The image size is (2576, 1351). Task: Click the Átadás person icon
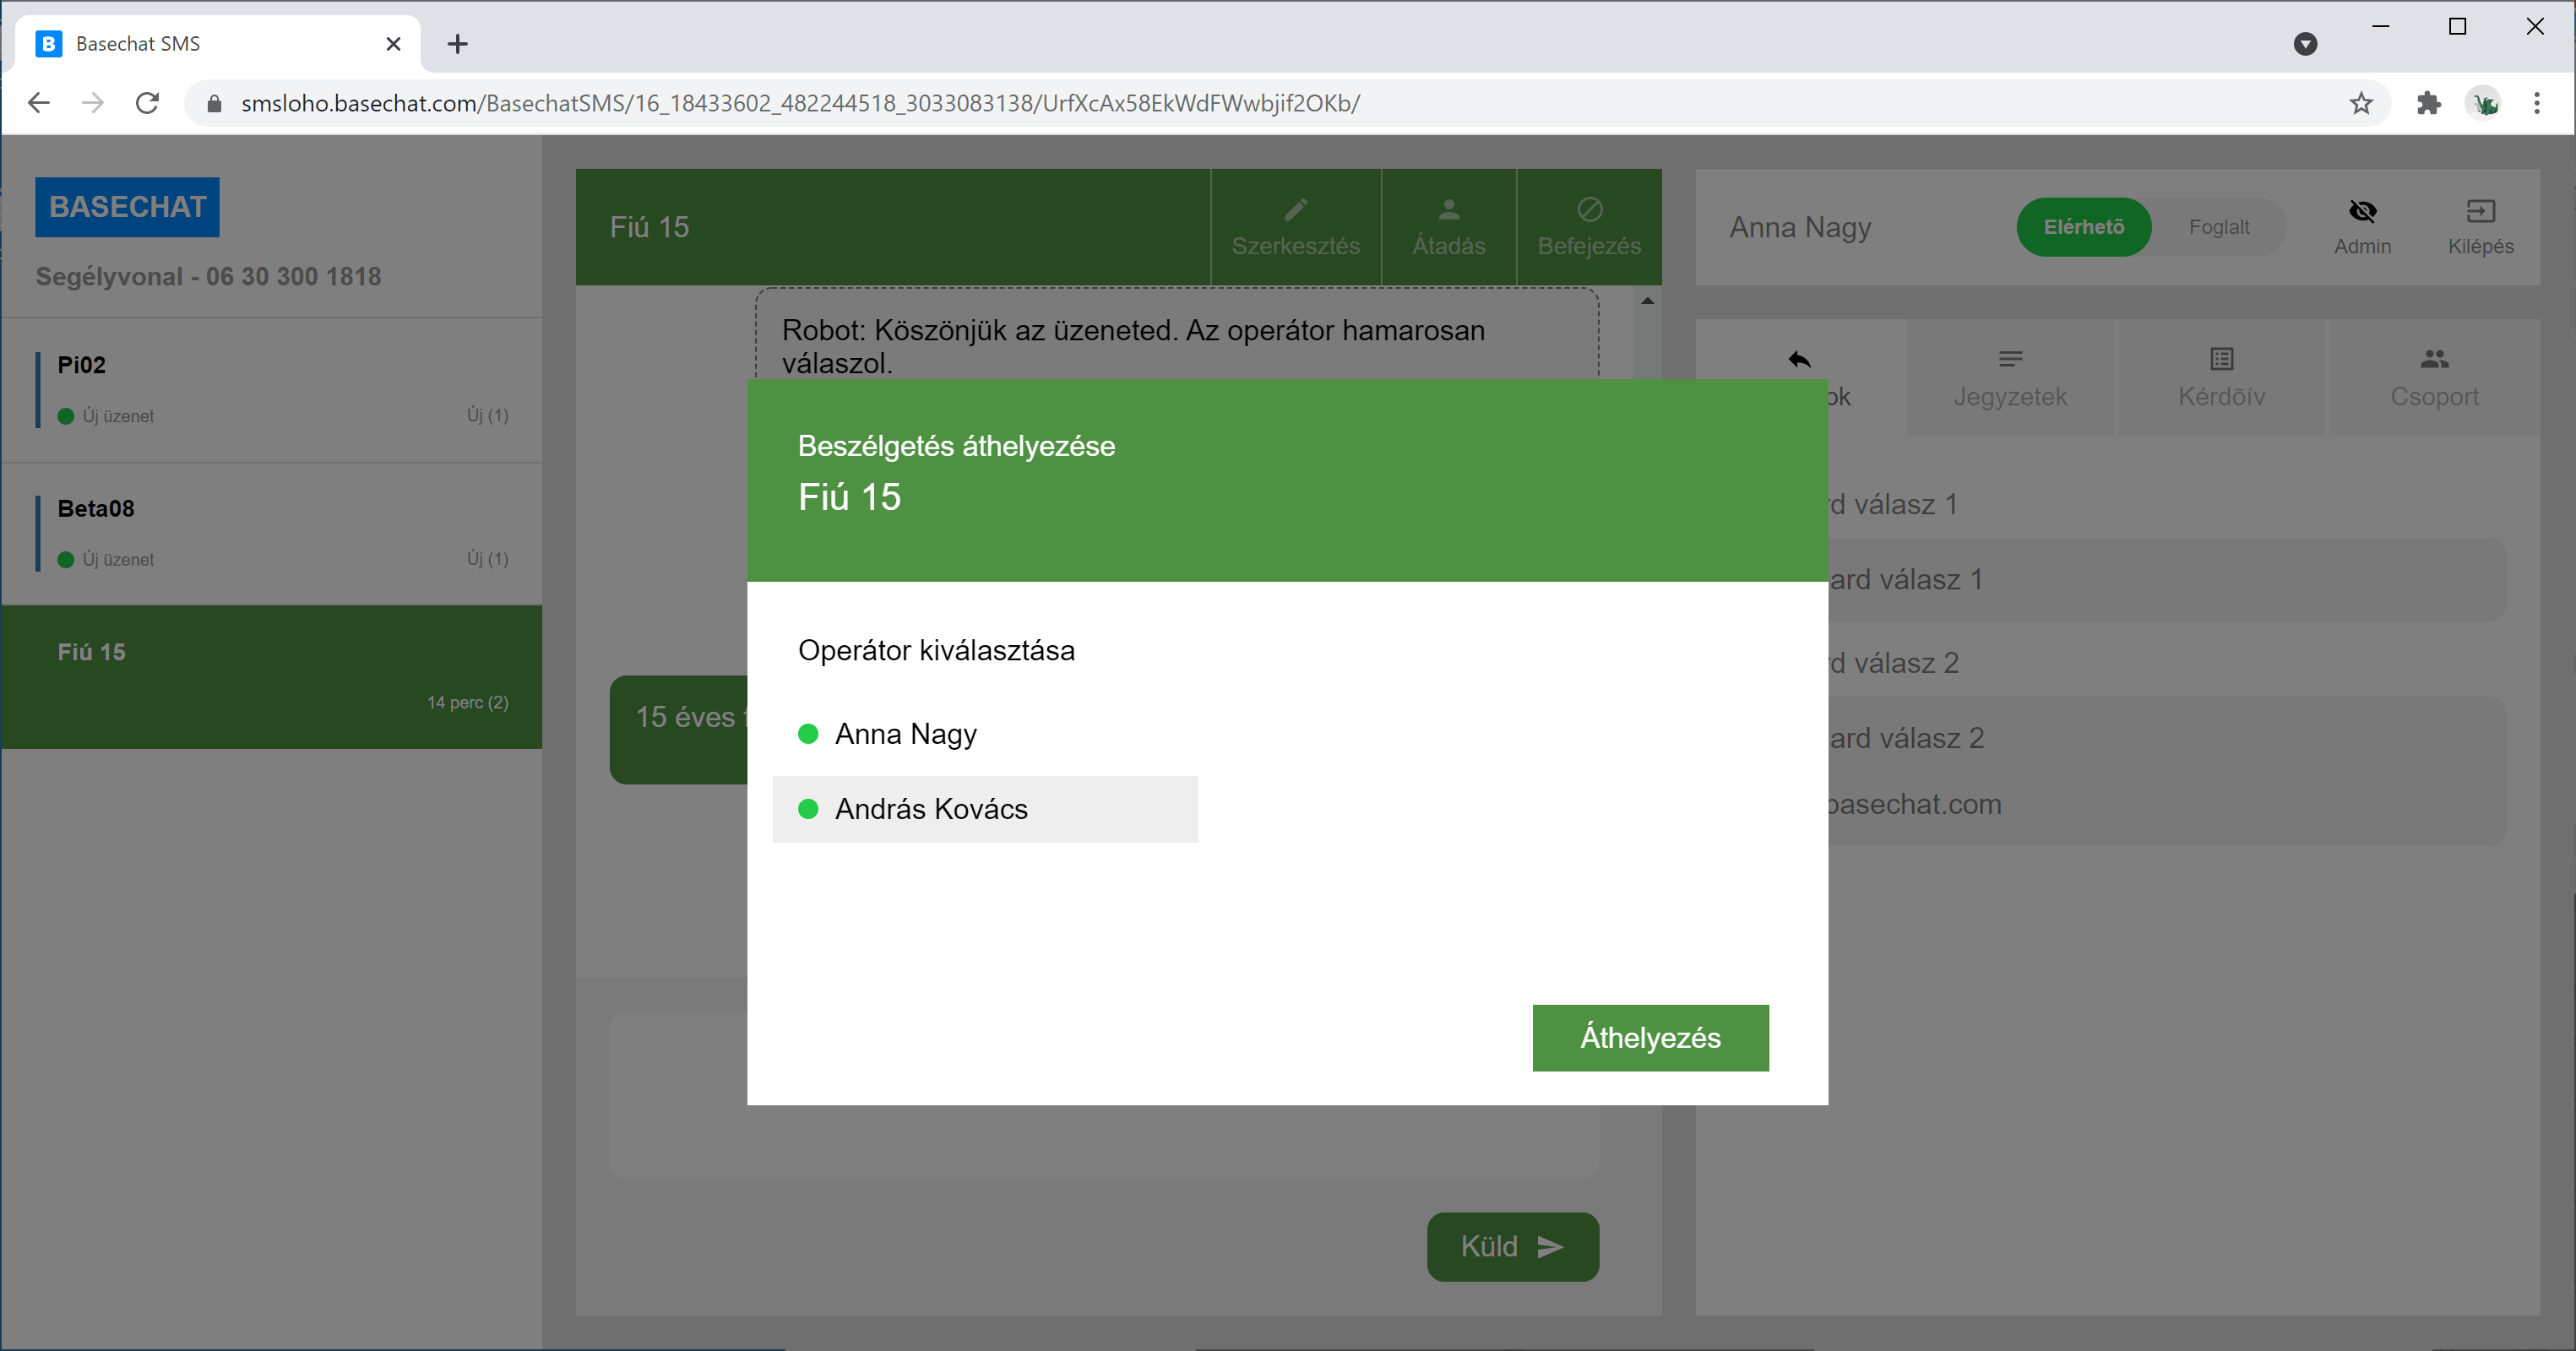click(1448, 210)
